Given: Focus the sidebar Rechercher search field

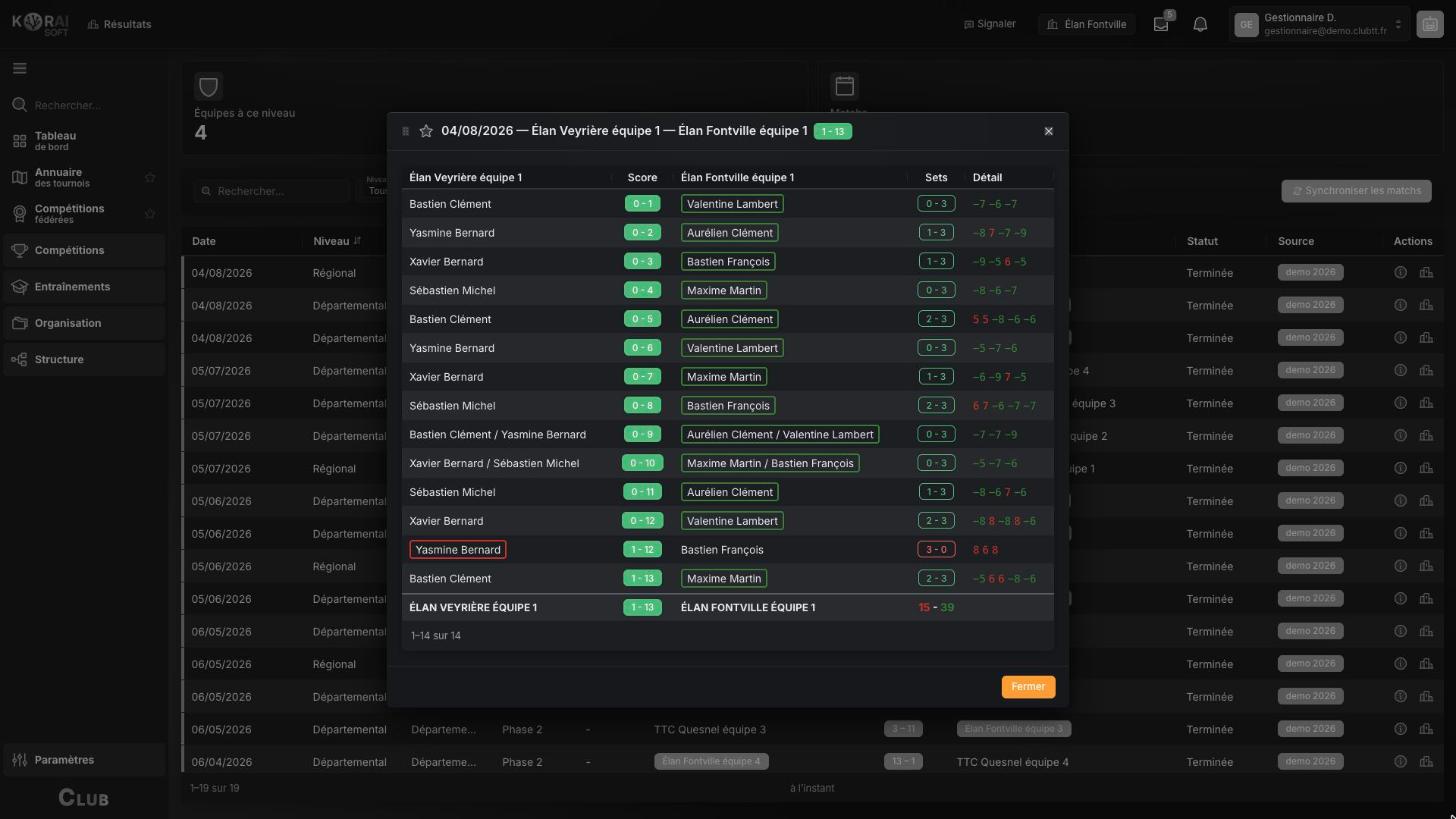Looking at the screenshot, I should click(x=84, y=105).
